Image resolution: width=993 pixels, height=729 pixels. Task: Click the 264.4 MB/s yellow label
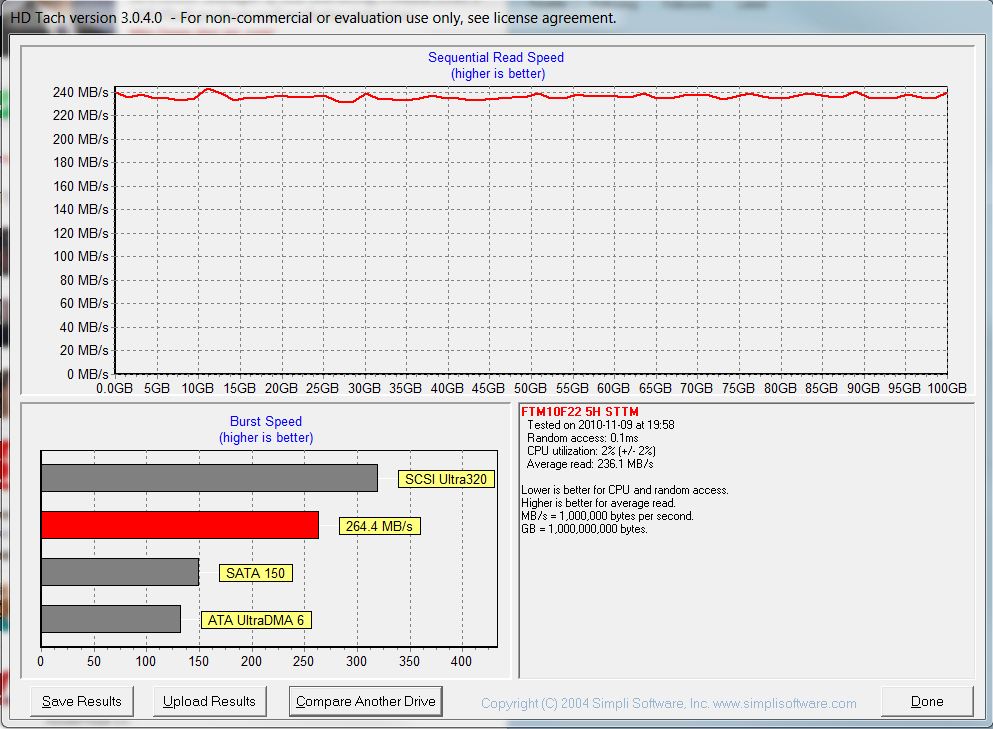click(379, 526)
